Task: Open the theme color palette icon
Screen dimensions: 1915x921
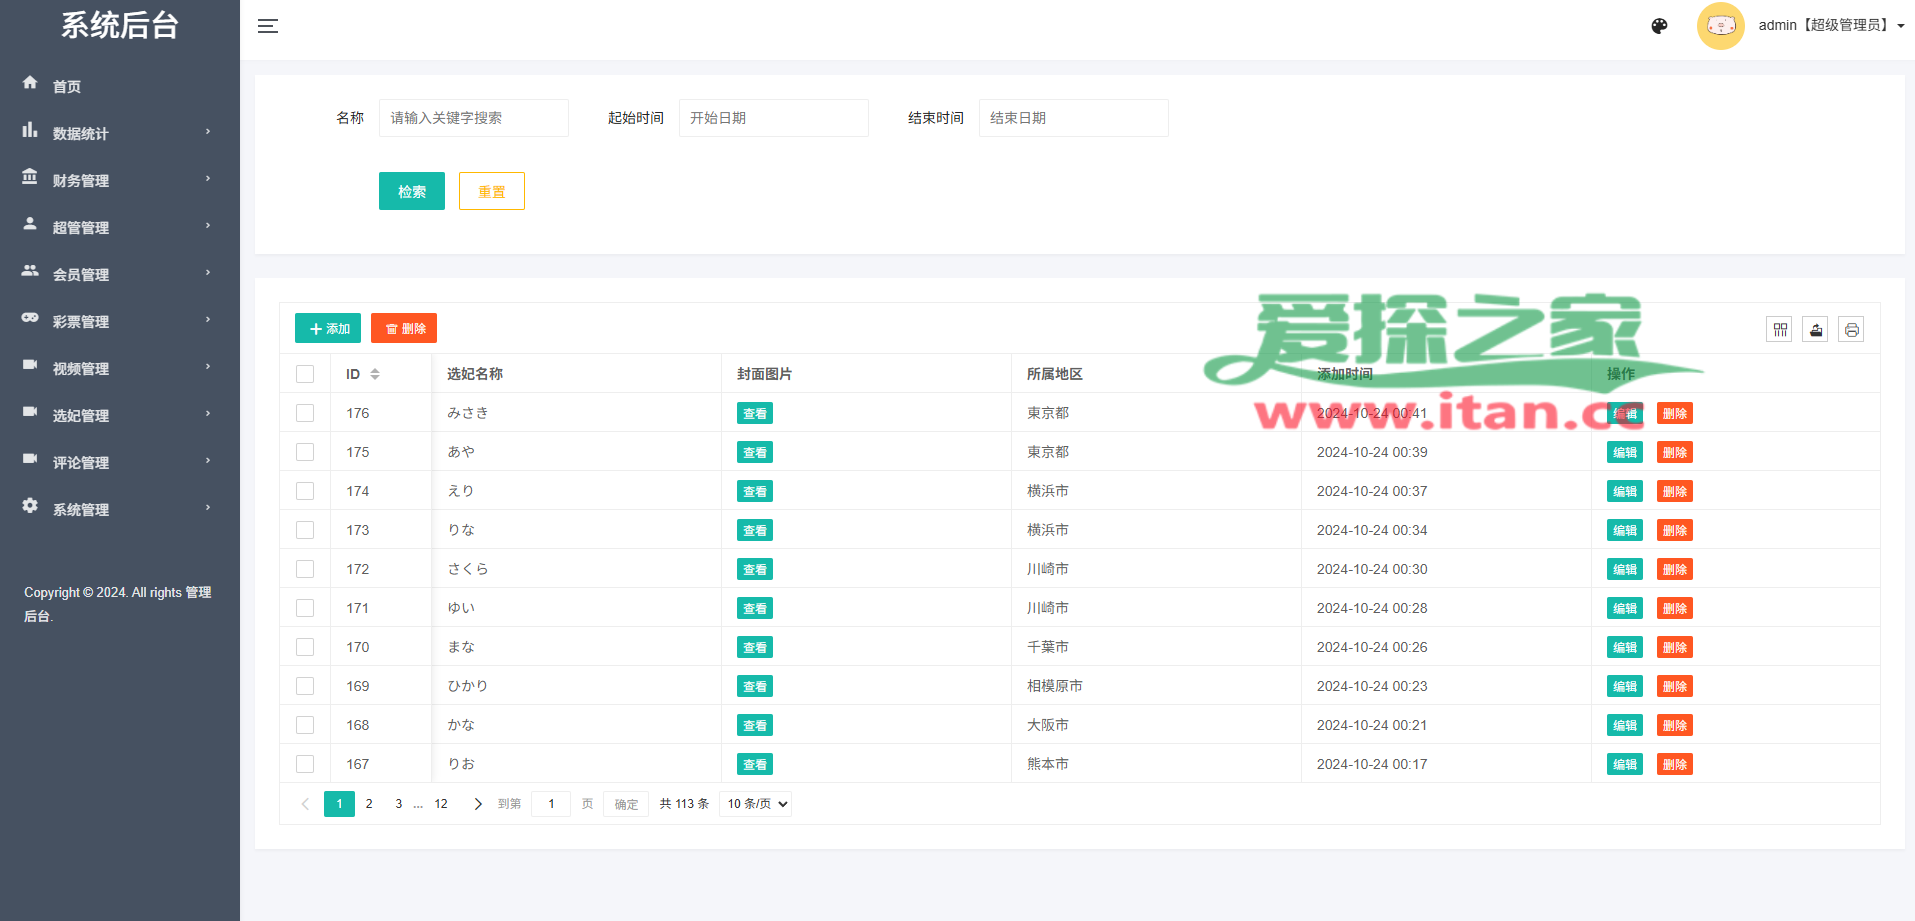Action: pyautogui.click(x=1659, y=26)
